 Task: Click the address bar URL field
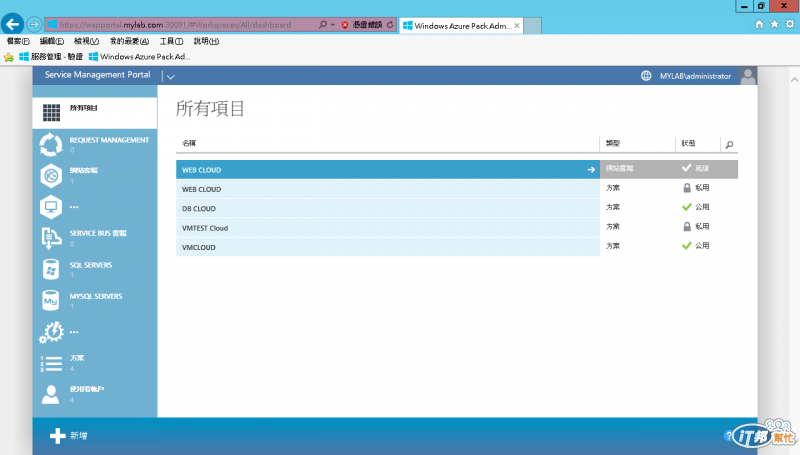point(181,24)
